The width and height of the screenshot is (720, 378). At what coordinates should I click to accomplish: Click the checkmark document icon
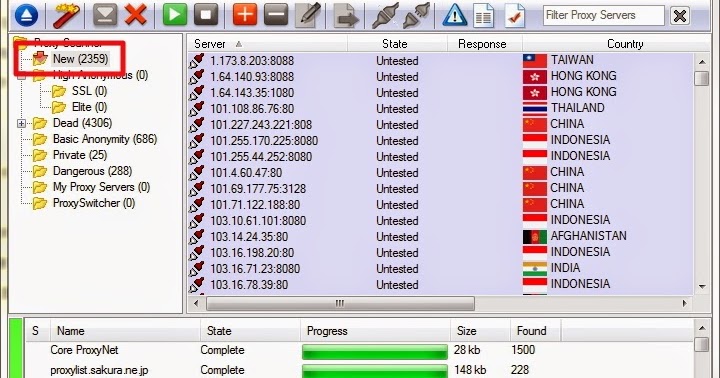click(x=514, y=16)
